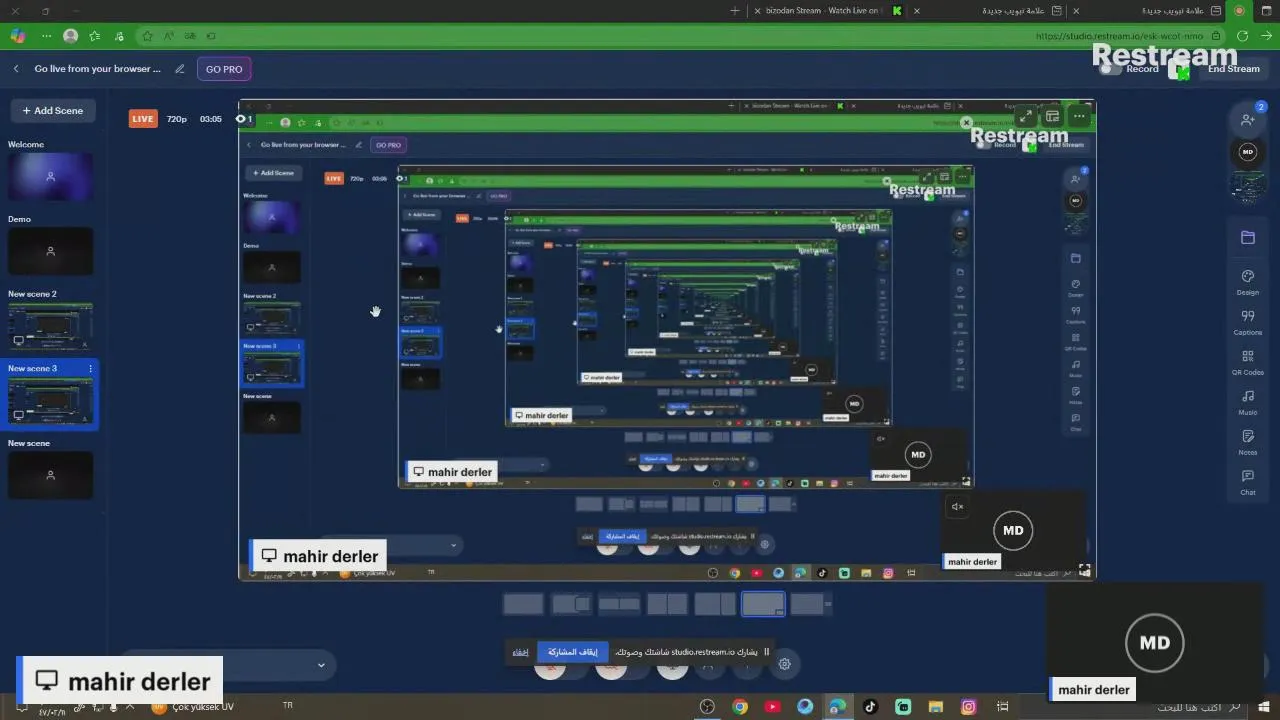Select the New scene 2 thumbnail
1280x720 pixels.
tap(51, 326)
